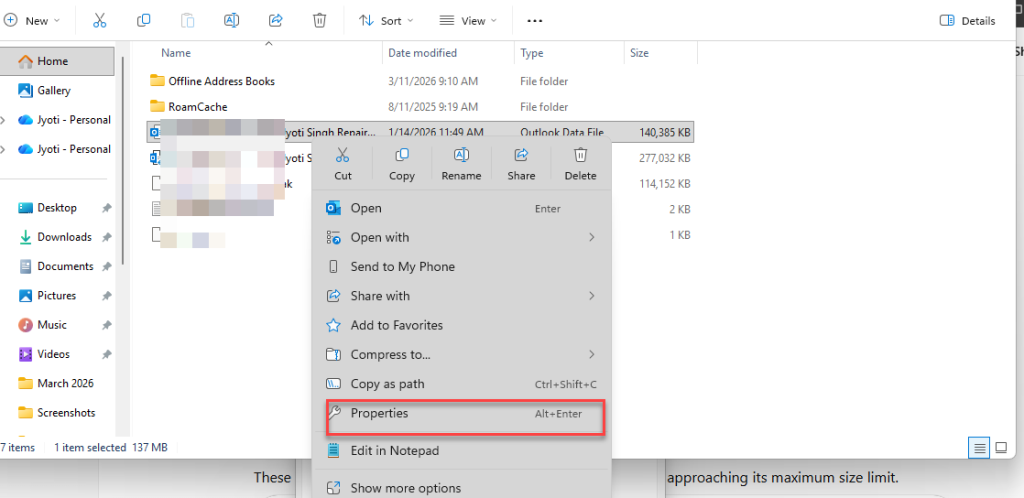Unpin Documents using its pin icon

106,267
